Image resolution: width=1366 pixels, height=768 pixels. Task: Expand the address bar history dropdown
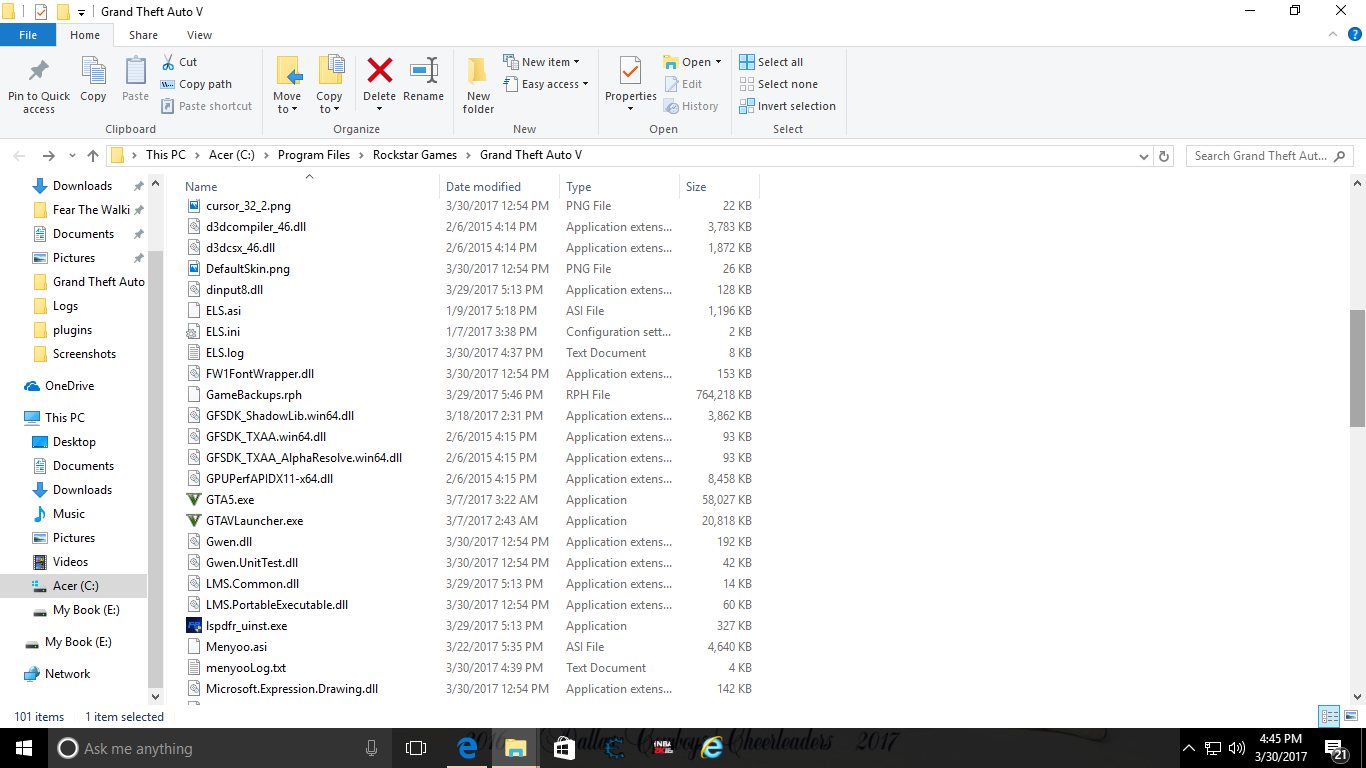(1144, 156)
